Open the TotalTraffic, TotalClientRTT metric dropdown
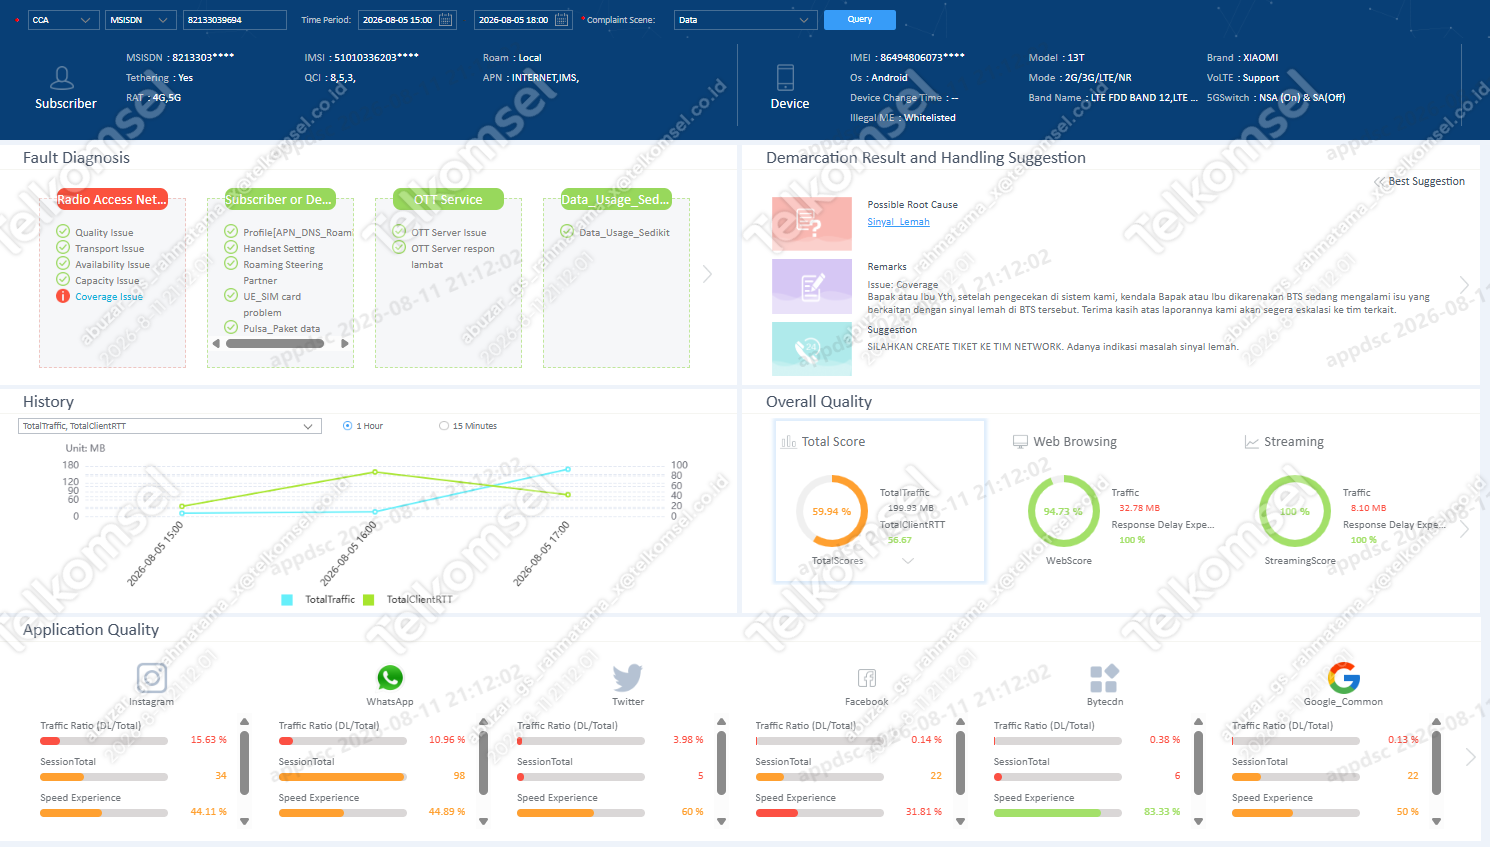 (x=170, y=426)
